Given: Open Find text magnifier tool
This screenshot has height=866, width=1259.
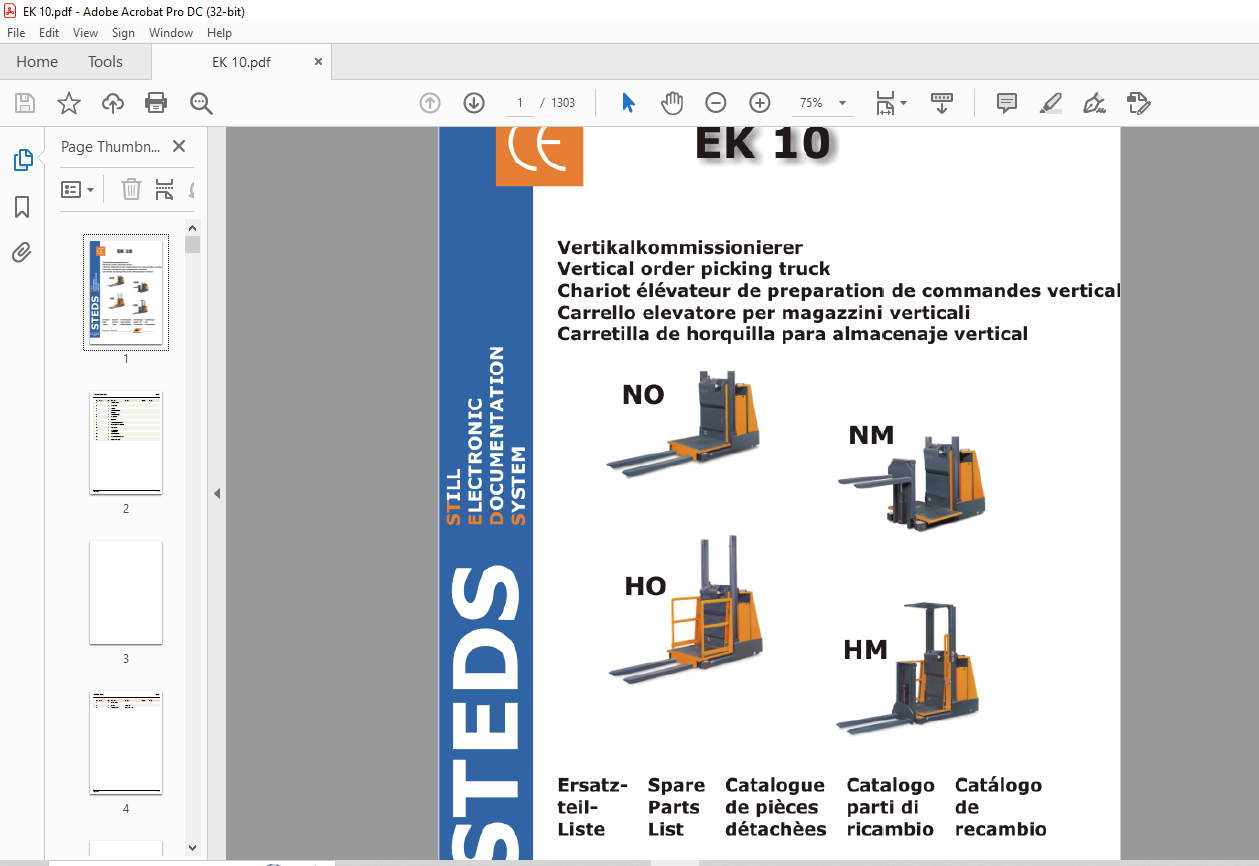Looking at the screenshot, I should [201, 103].
